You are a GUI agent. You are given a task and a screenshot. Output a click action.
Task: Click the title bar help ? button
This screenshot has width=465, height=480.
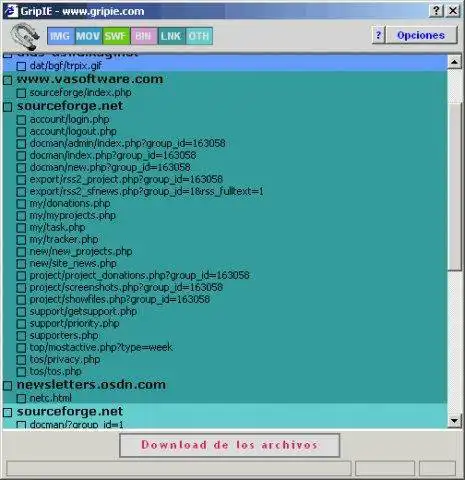436,11
